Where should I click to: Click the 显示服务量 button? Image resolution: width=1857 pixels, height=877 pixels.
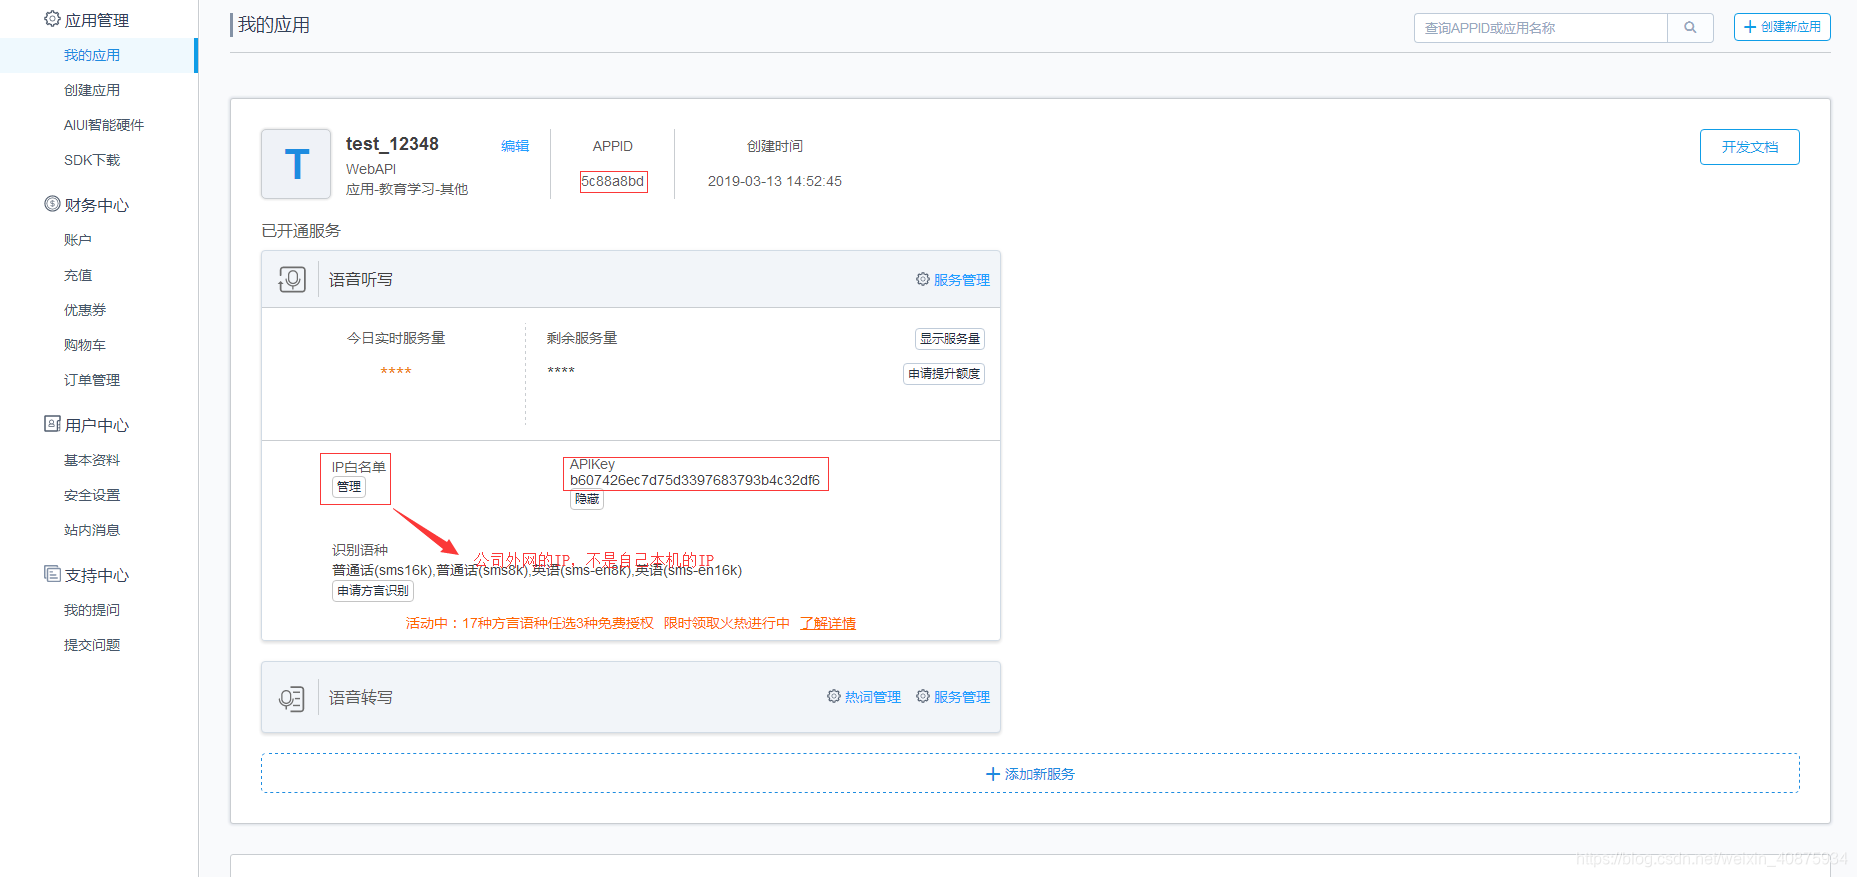point(950,339)
